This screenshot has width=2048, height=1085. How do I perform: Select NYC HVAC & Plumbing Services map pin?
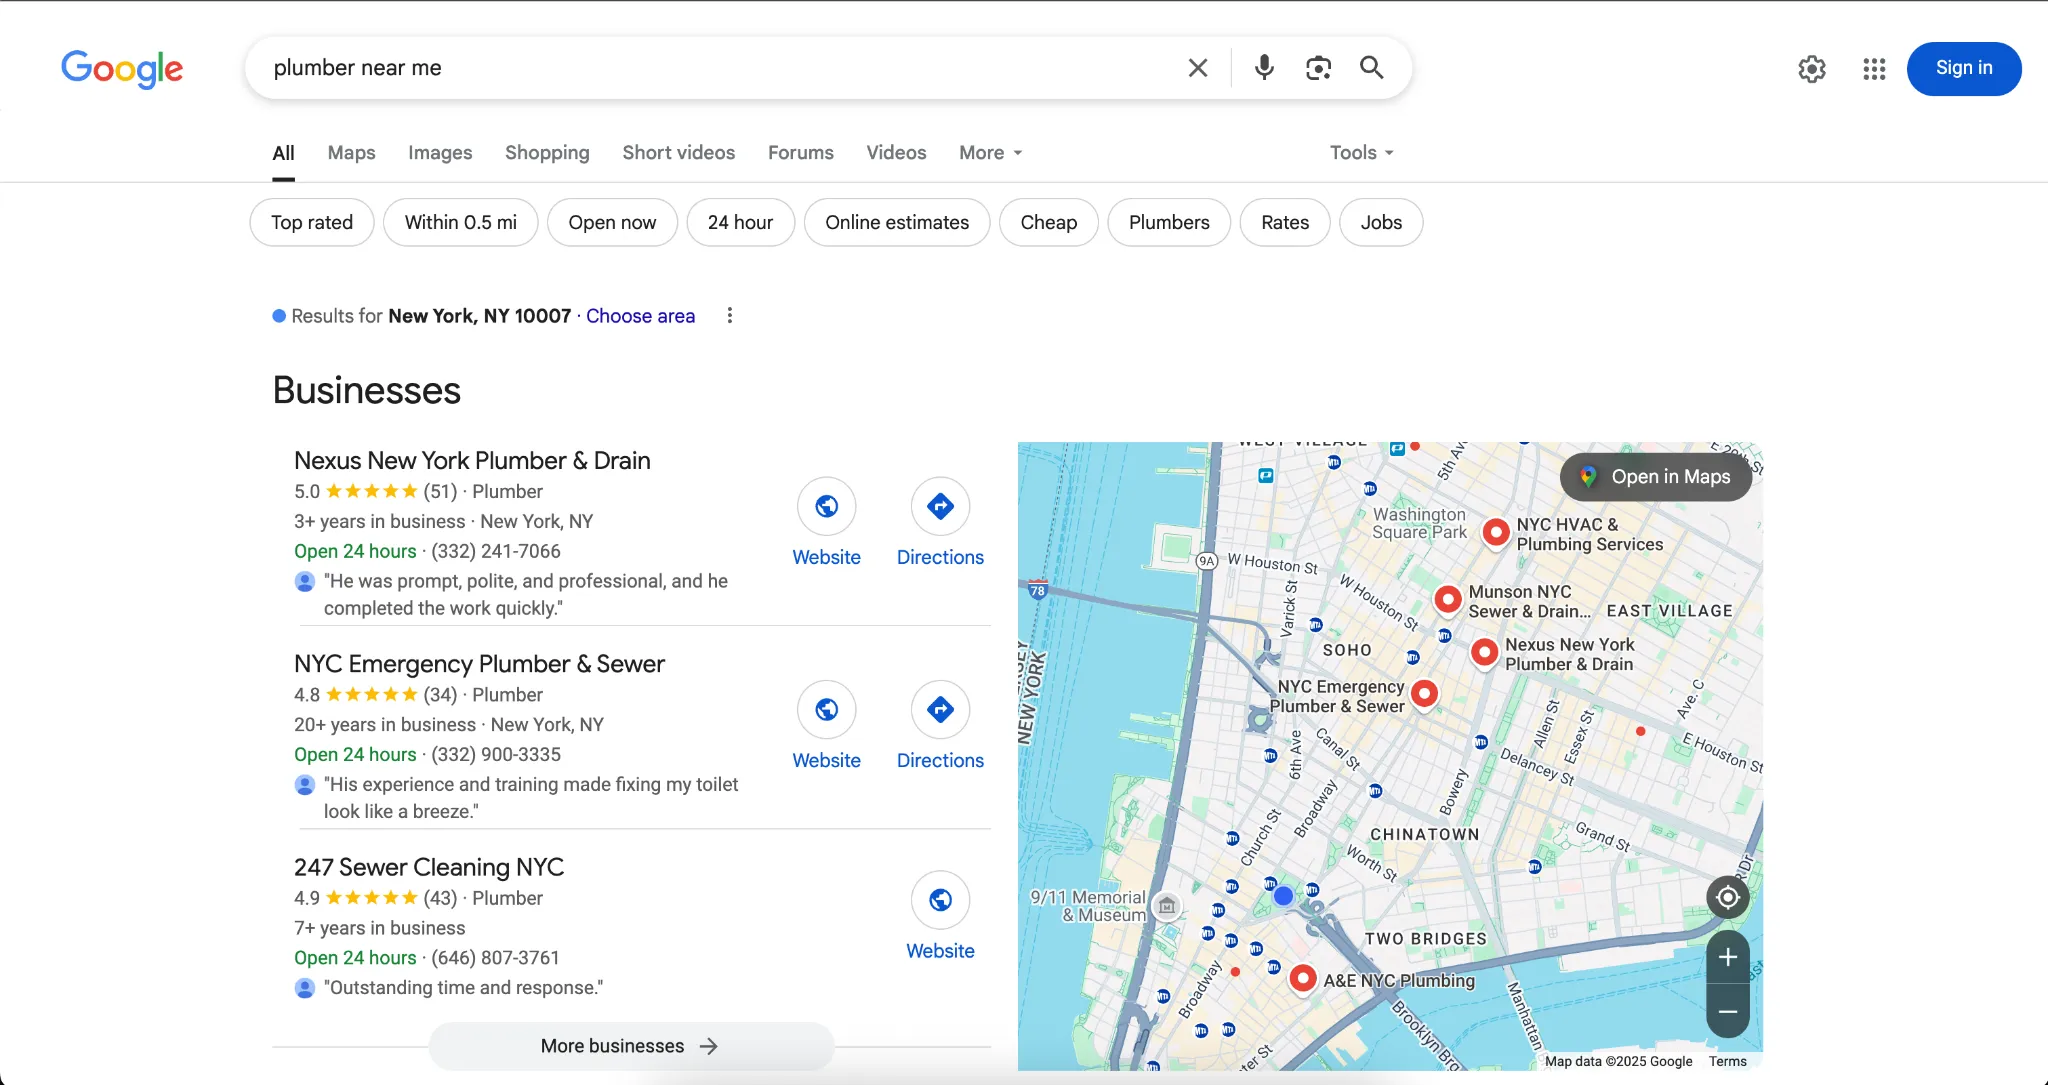coord(1495,532)
